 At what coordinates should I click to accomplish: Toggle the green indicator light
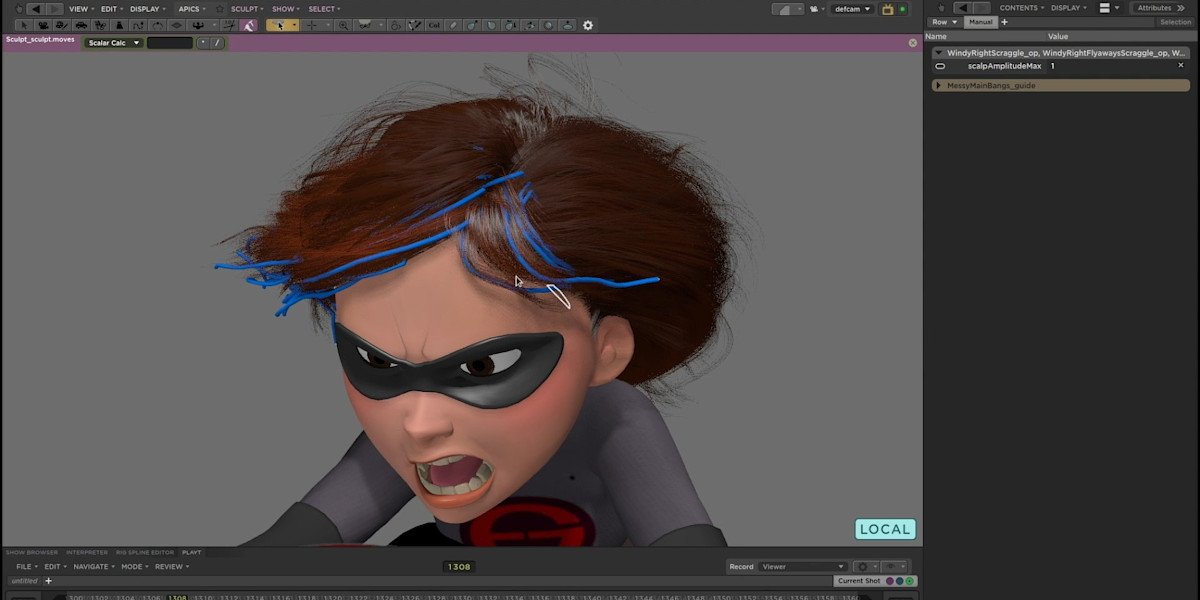click(903, 9)
